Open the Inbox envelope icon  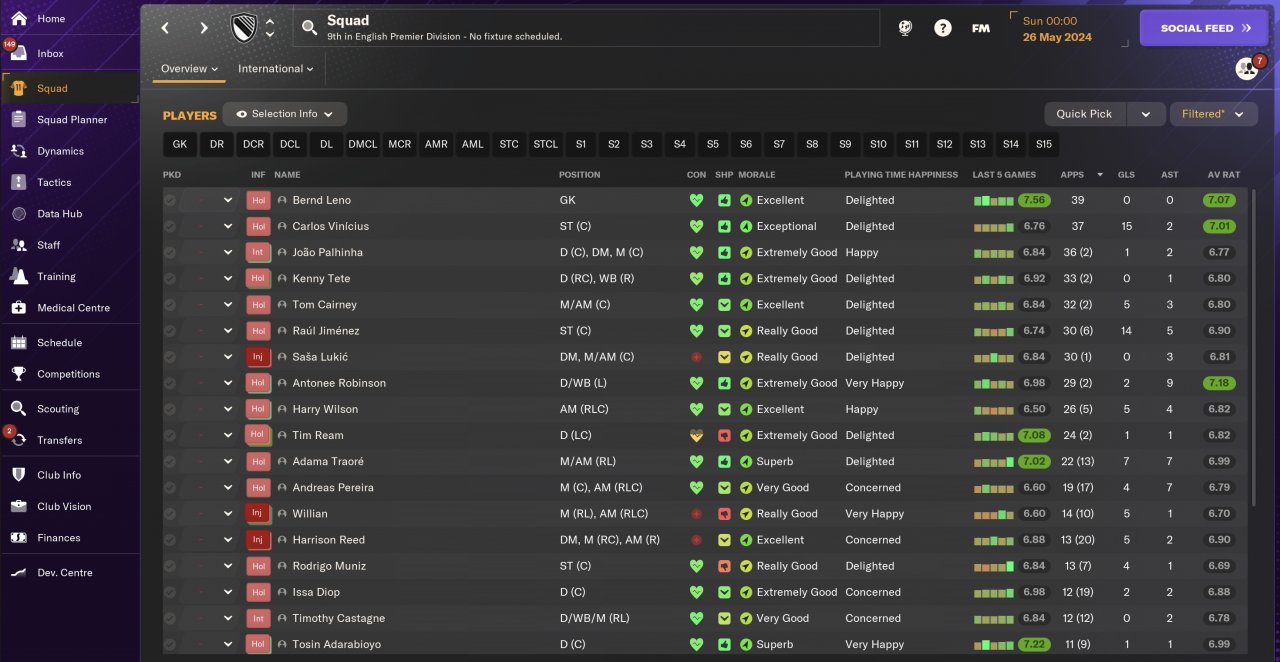point(19,54)
